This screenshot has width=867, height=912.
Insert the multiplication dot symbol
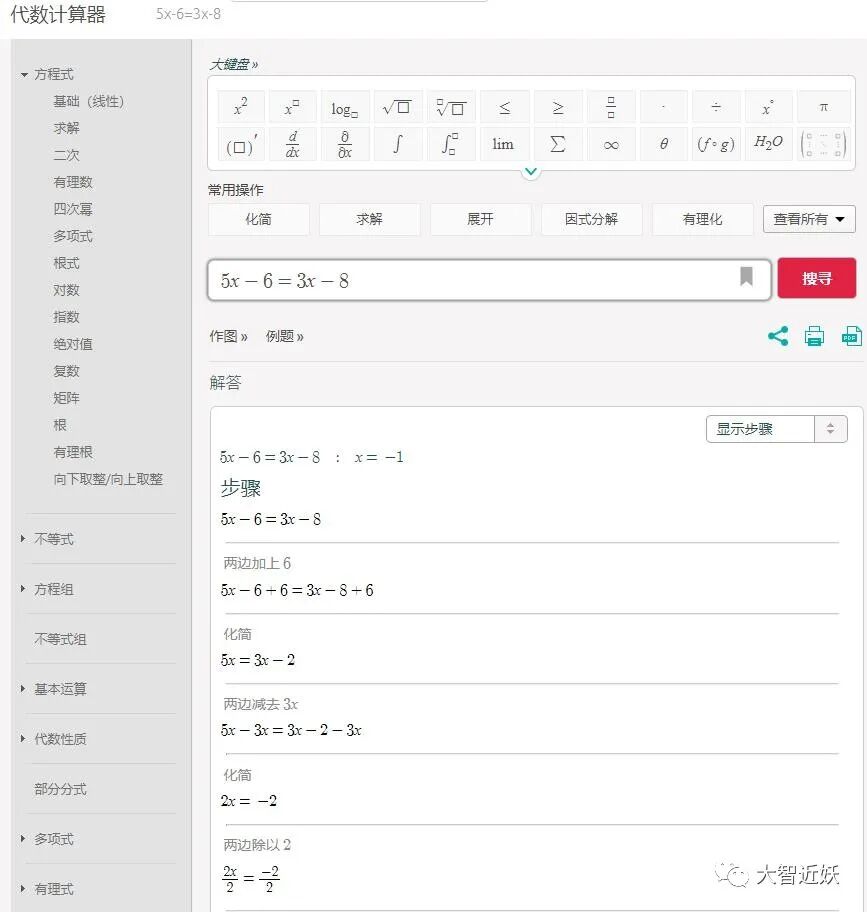tap(663, 107)
